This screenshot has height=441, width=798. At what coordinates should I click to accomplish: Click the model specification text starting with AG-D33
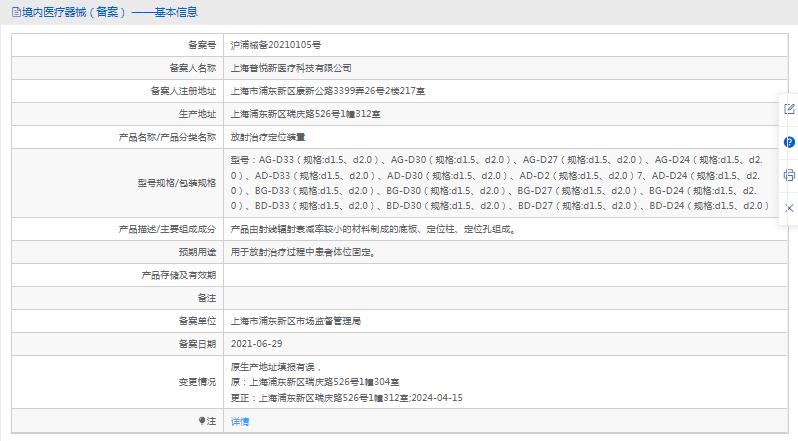(499, 183)
